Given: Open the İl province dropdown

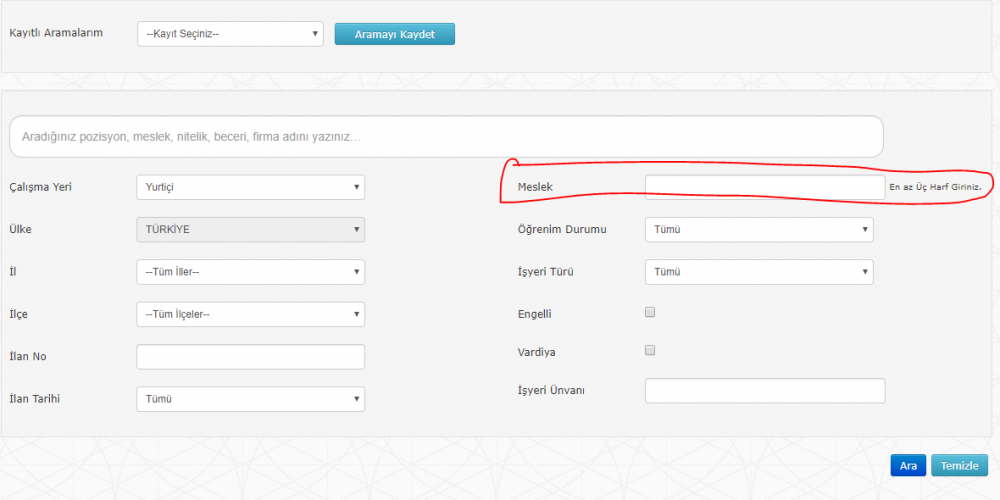Looking at the screenshot, I should pyautogui.click(x=250, y=272).
